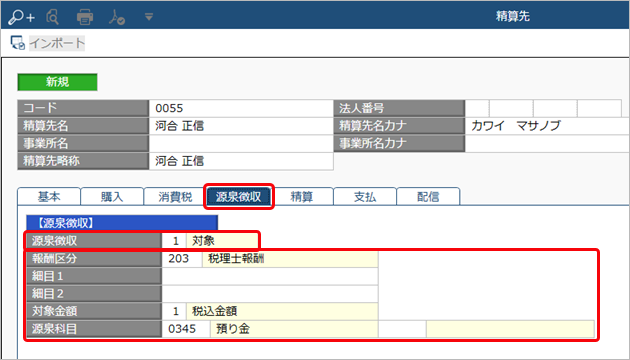
Task: Click the 税理士報酬 text
Action: click(236, 258)
